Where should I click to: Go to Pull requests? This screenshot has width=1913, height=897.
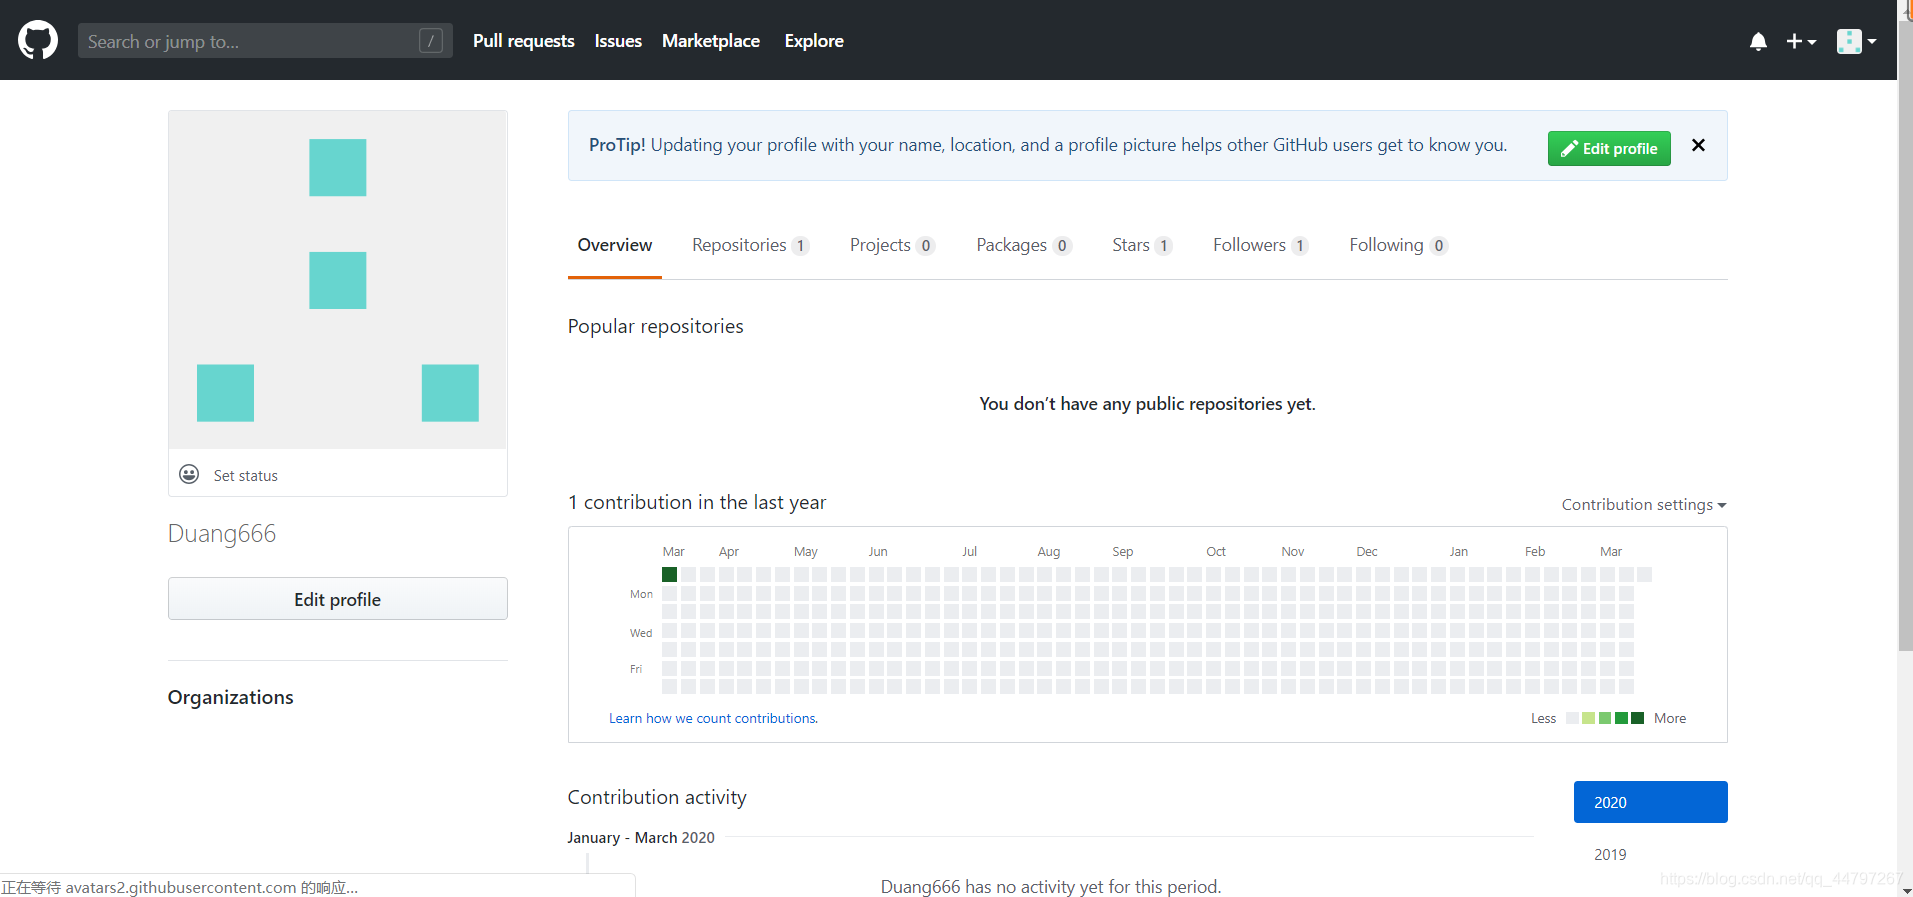[524, 41]
